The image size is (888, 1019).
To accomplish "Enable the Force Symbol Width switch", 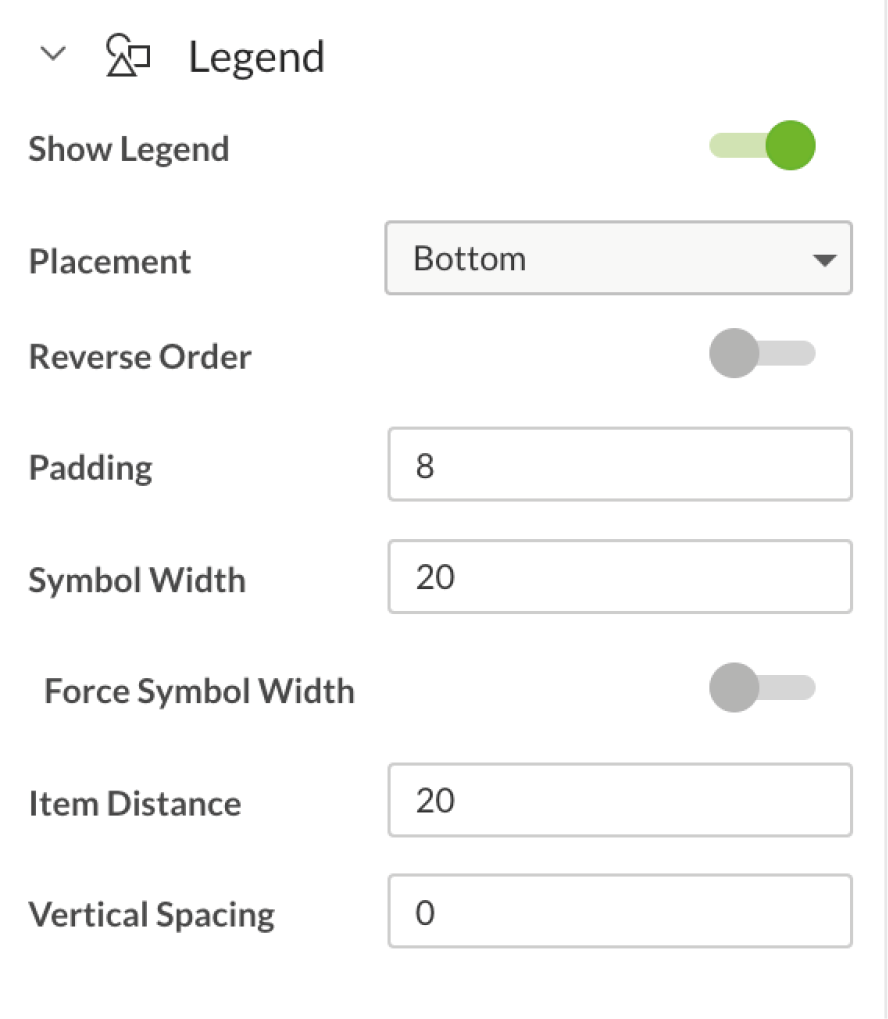I will coord(762,688).
